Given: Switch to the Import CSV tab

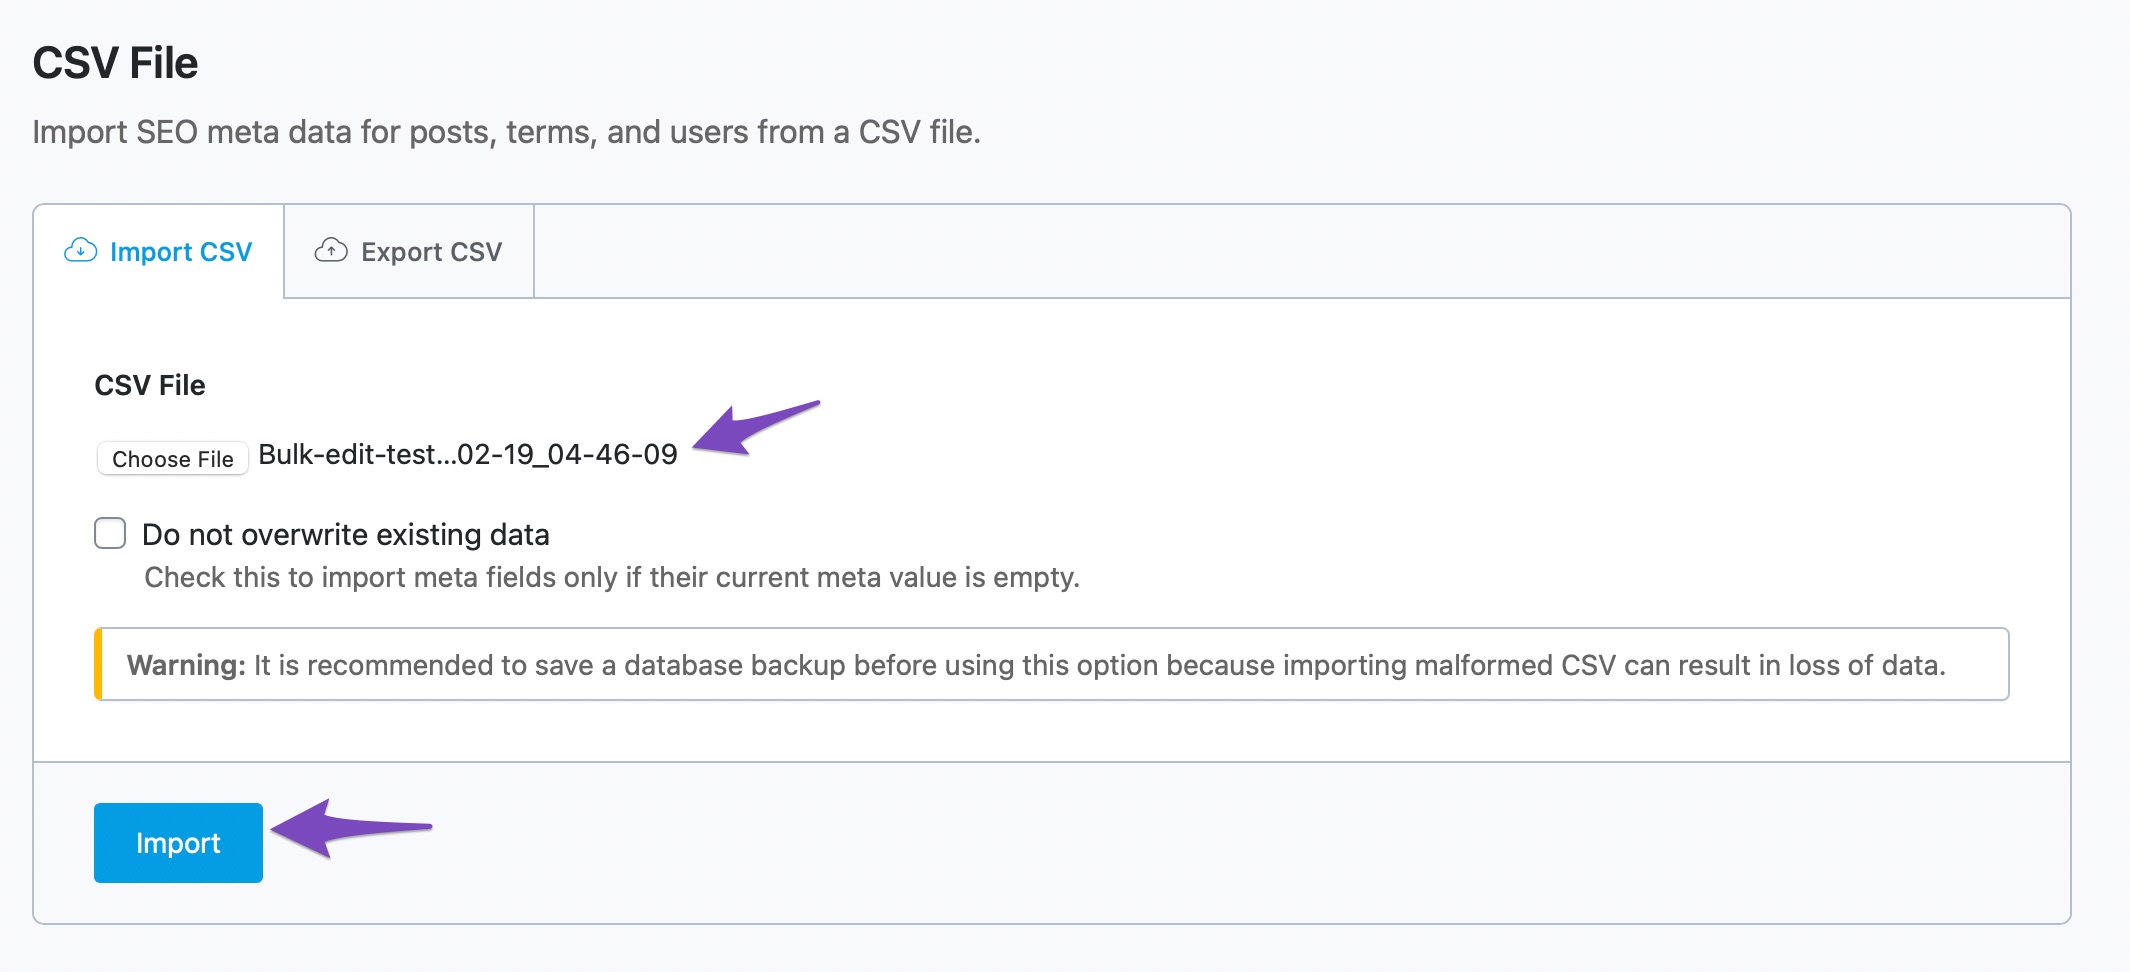Looking at the screenshot, I should coord(160,252).
